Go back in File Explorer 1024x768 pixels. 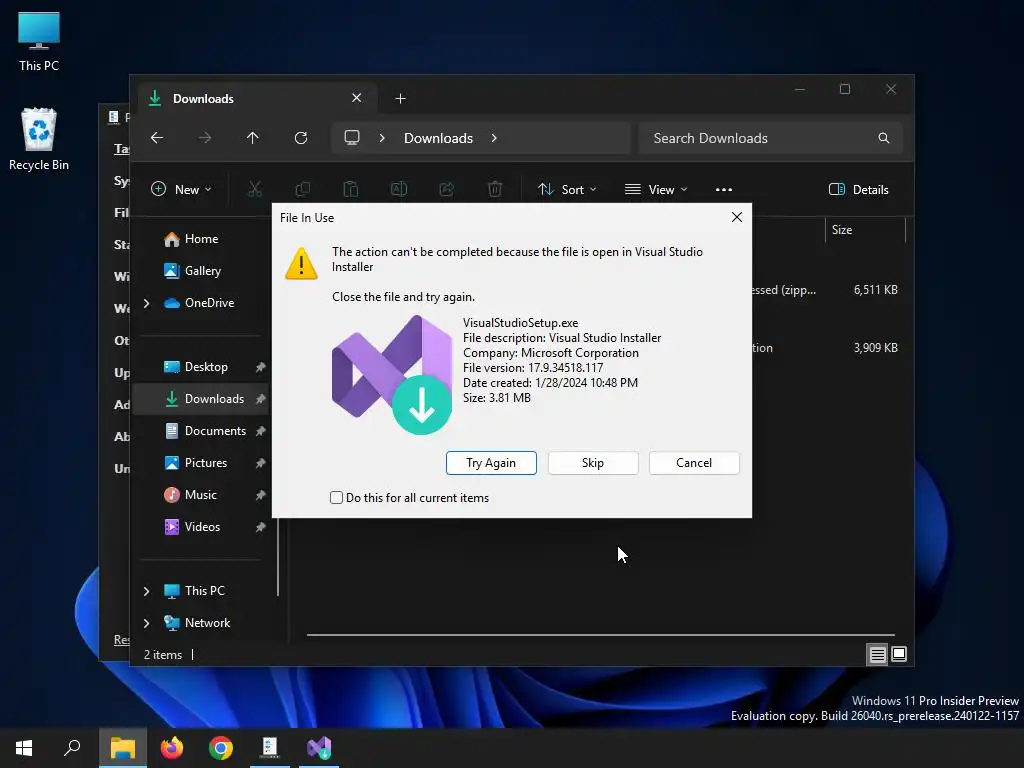coord(157,138)
